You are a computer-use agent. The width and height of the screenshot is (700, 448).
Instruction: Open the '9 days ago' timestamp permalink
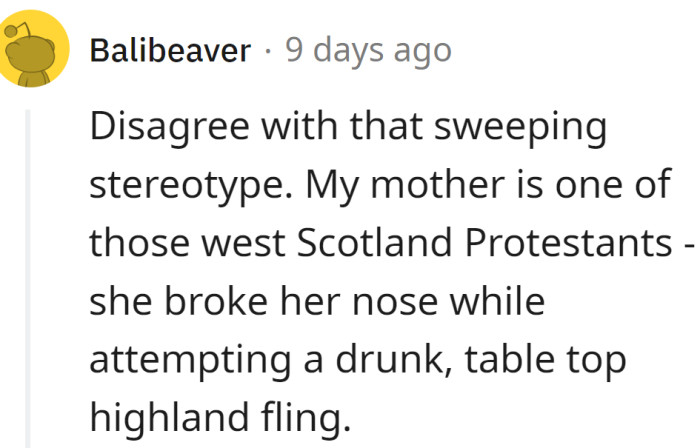[368, 50]
